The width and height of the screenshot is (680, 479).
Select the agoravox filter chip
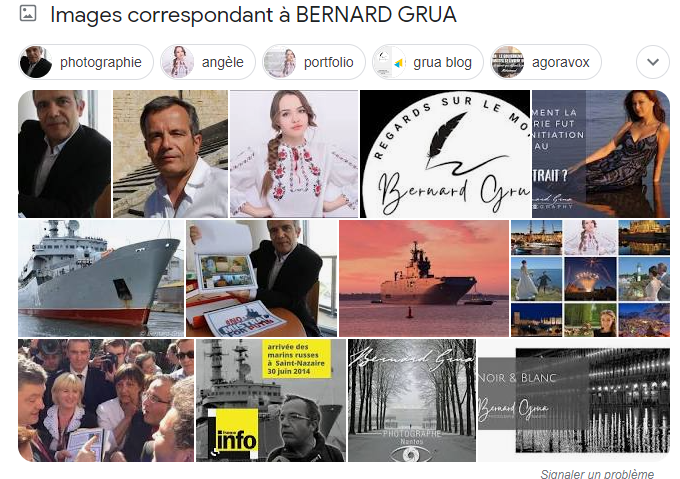point(546,62)
